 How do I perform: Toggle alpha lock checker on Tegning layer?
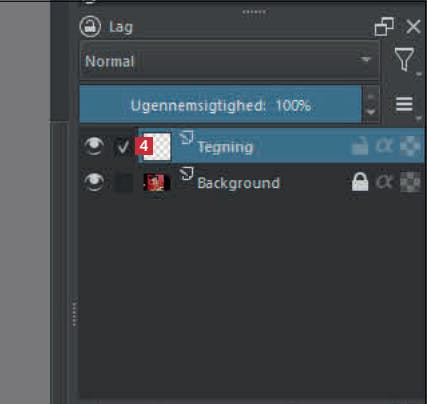410,147
